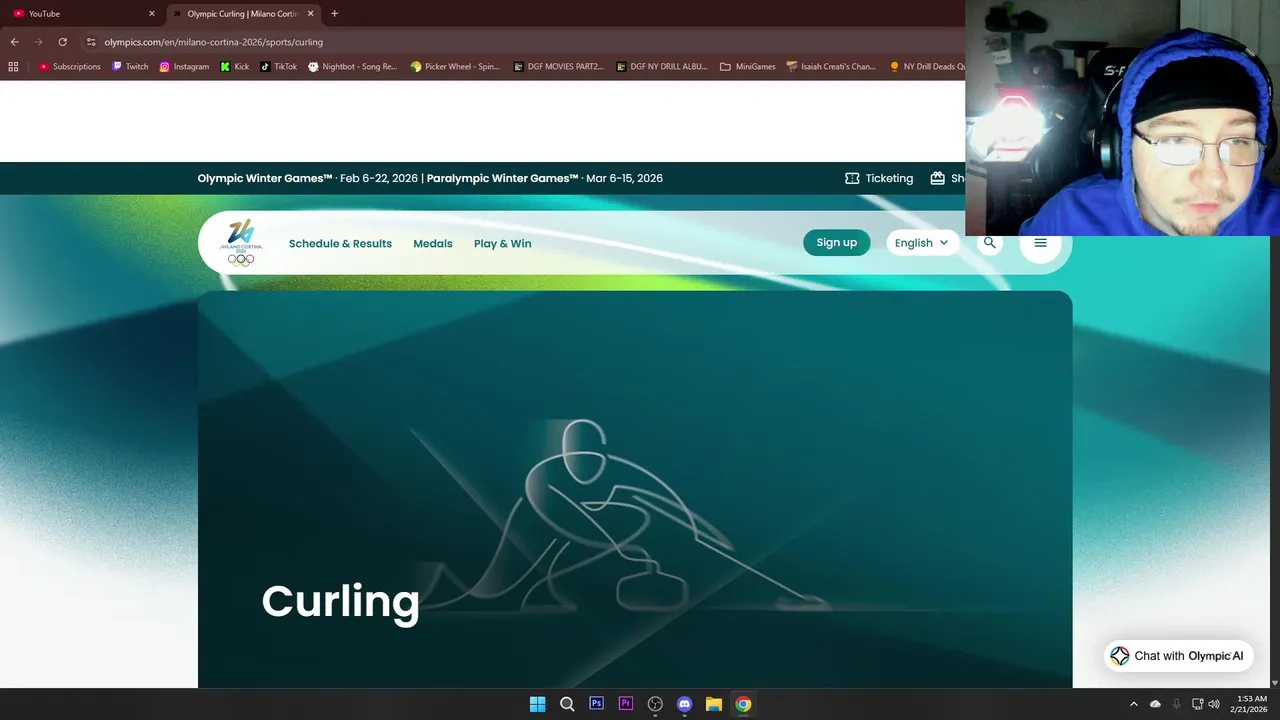The height and width of the screenshot is (720, 1280).
Task: Go back with the browser back arrow
Action: (x=14, y=42)
